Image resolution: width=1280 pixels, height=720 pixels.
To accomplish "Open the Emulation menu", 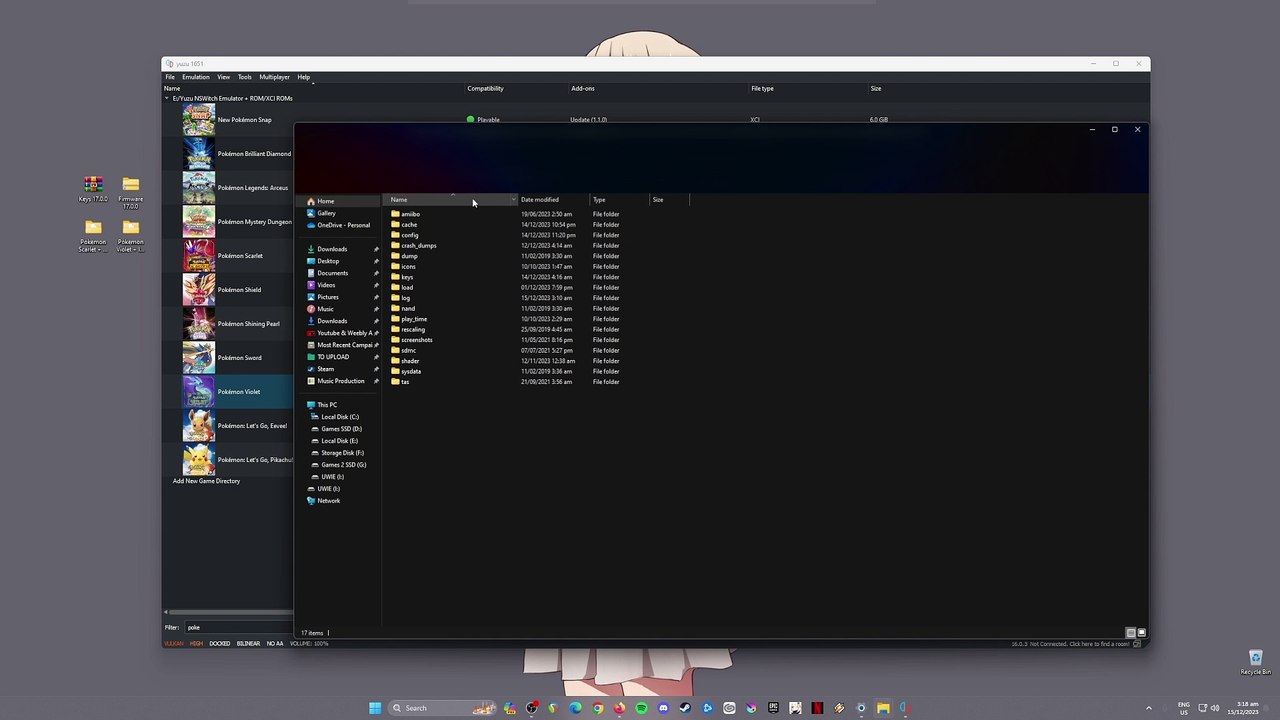I will (x=195, y=77).
